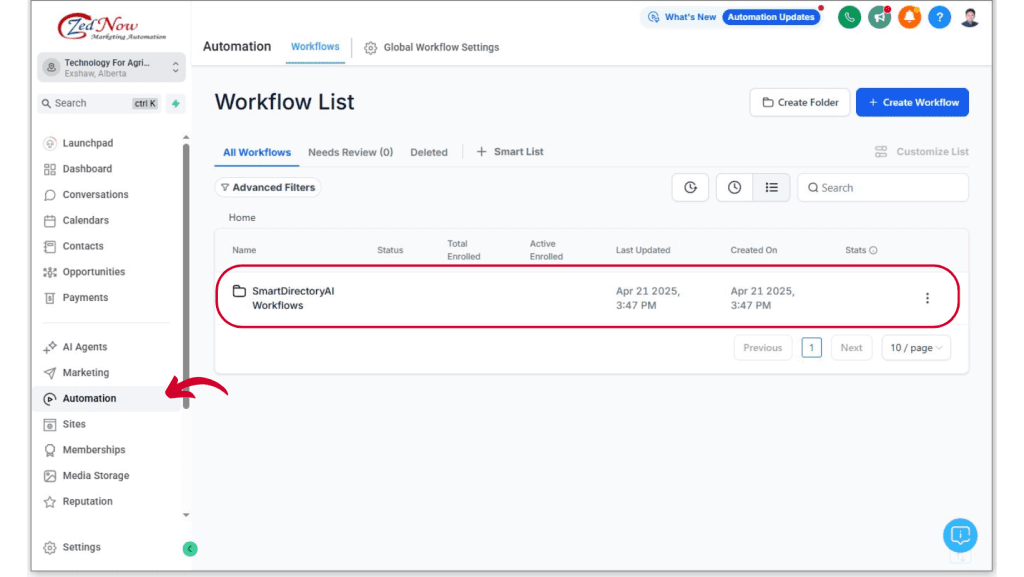1024x577 pixels.
Task: Open Global Workflow Settings
Action: pos(441,47)
